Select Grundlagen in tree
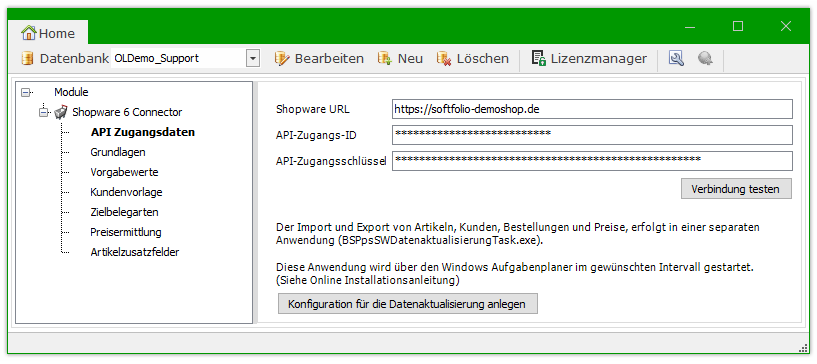The width and height of the screenshot is (817, 364). (118, 152)
